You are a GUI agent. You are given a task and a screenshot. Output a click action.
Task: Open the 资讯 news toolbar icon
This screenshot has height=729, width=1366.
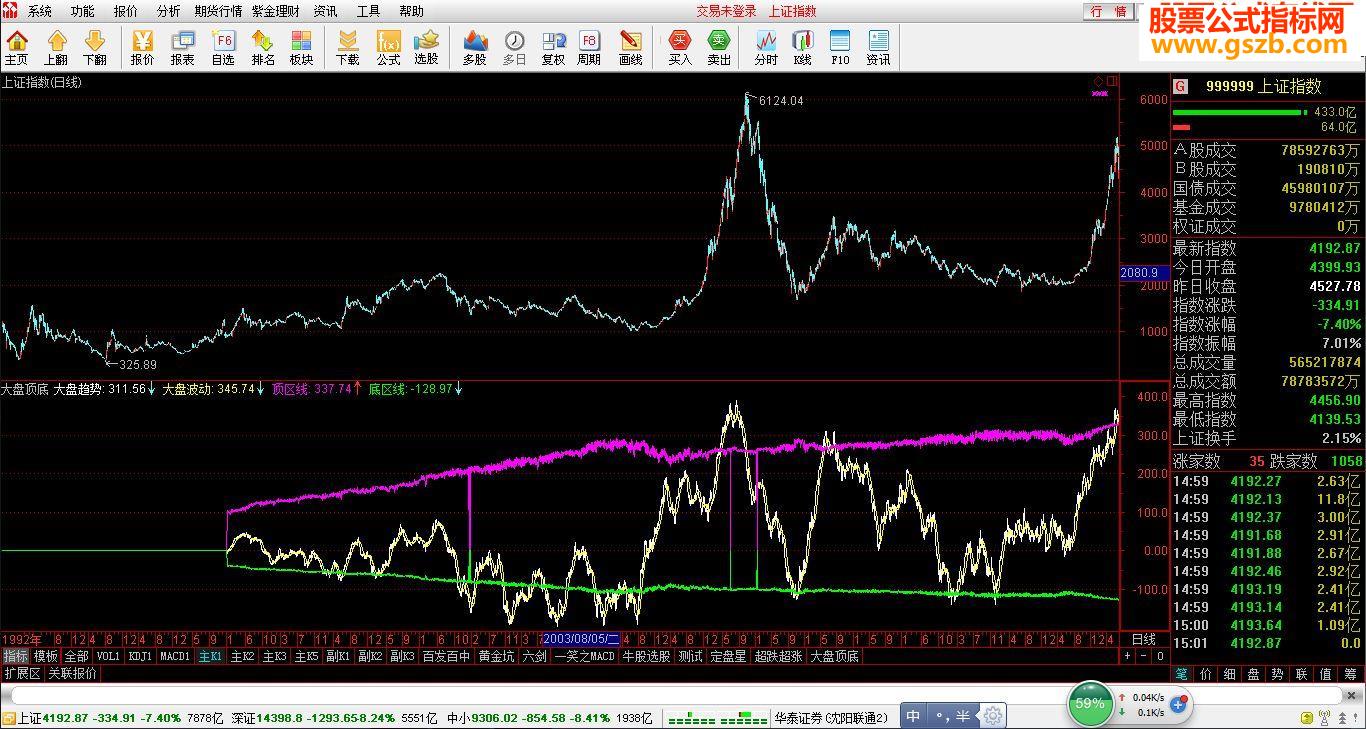coord(878,47)
